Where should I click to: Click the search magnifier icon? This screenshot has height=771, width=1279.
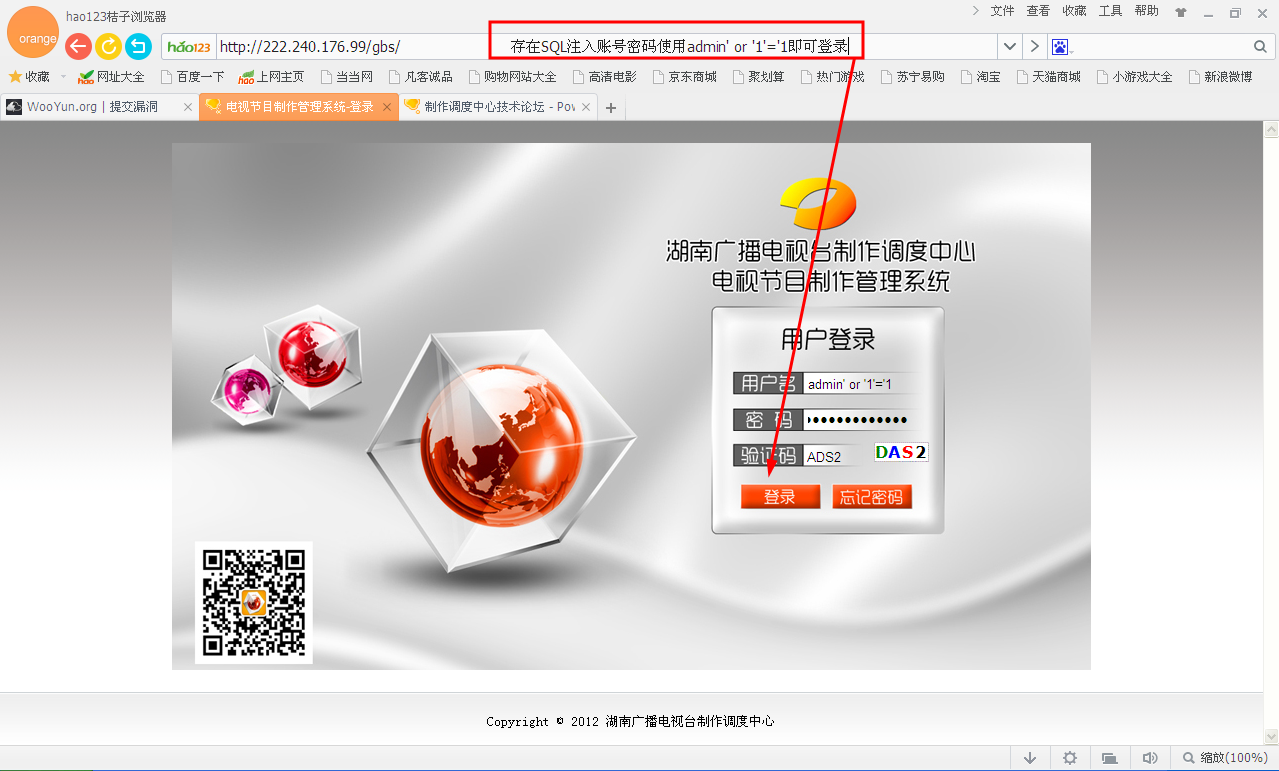click(1260, 47)
